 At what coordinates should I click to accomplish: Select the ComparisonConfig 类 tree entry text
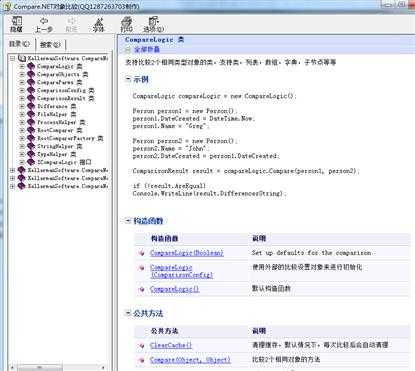coord(65,90)
